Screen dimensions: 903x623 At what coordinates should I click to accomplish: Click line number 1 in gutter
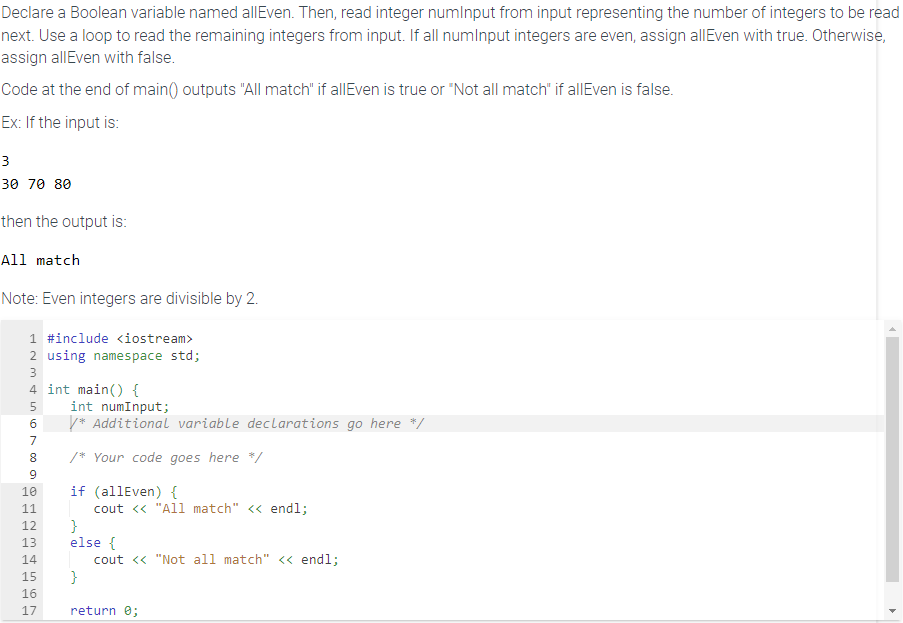pyautogui.click(x=32, y=338)
